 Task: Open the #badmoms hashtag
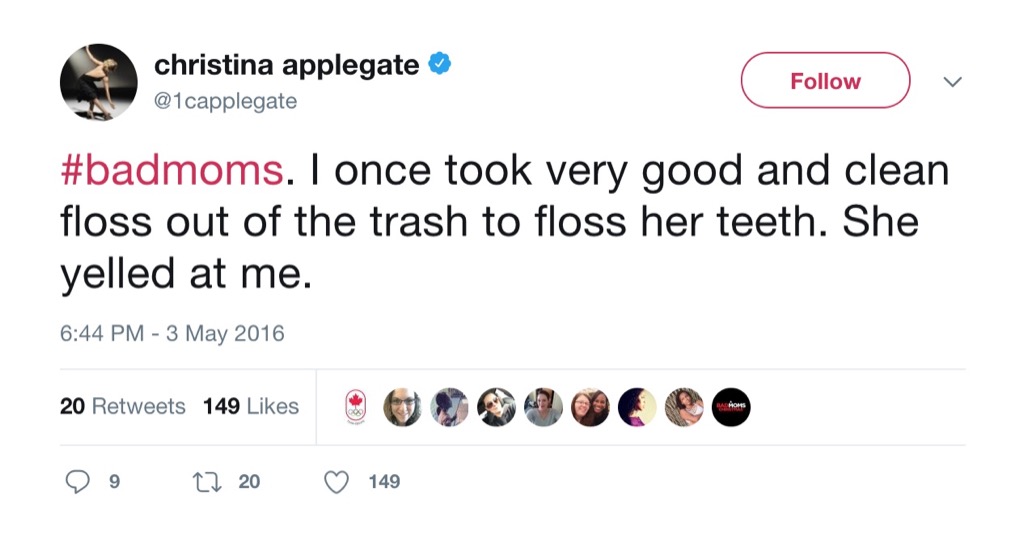tap(172, 171)
